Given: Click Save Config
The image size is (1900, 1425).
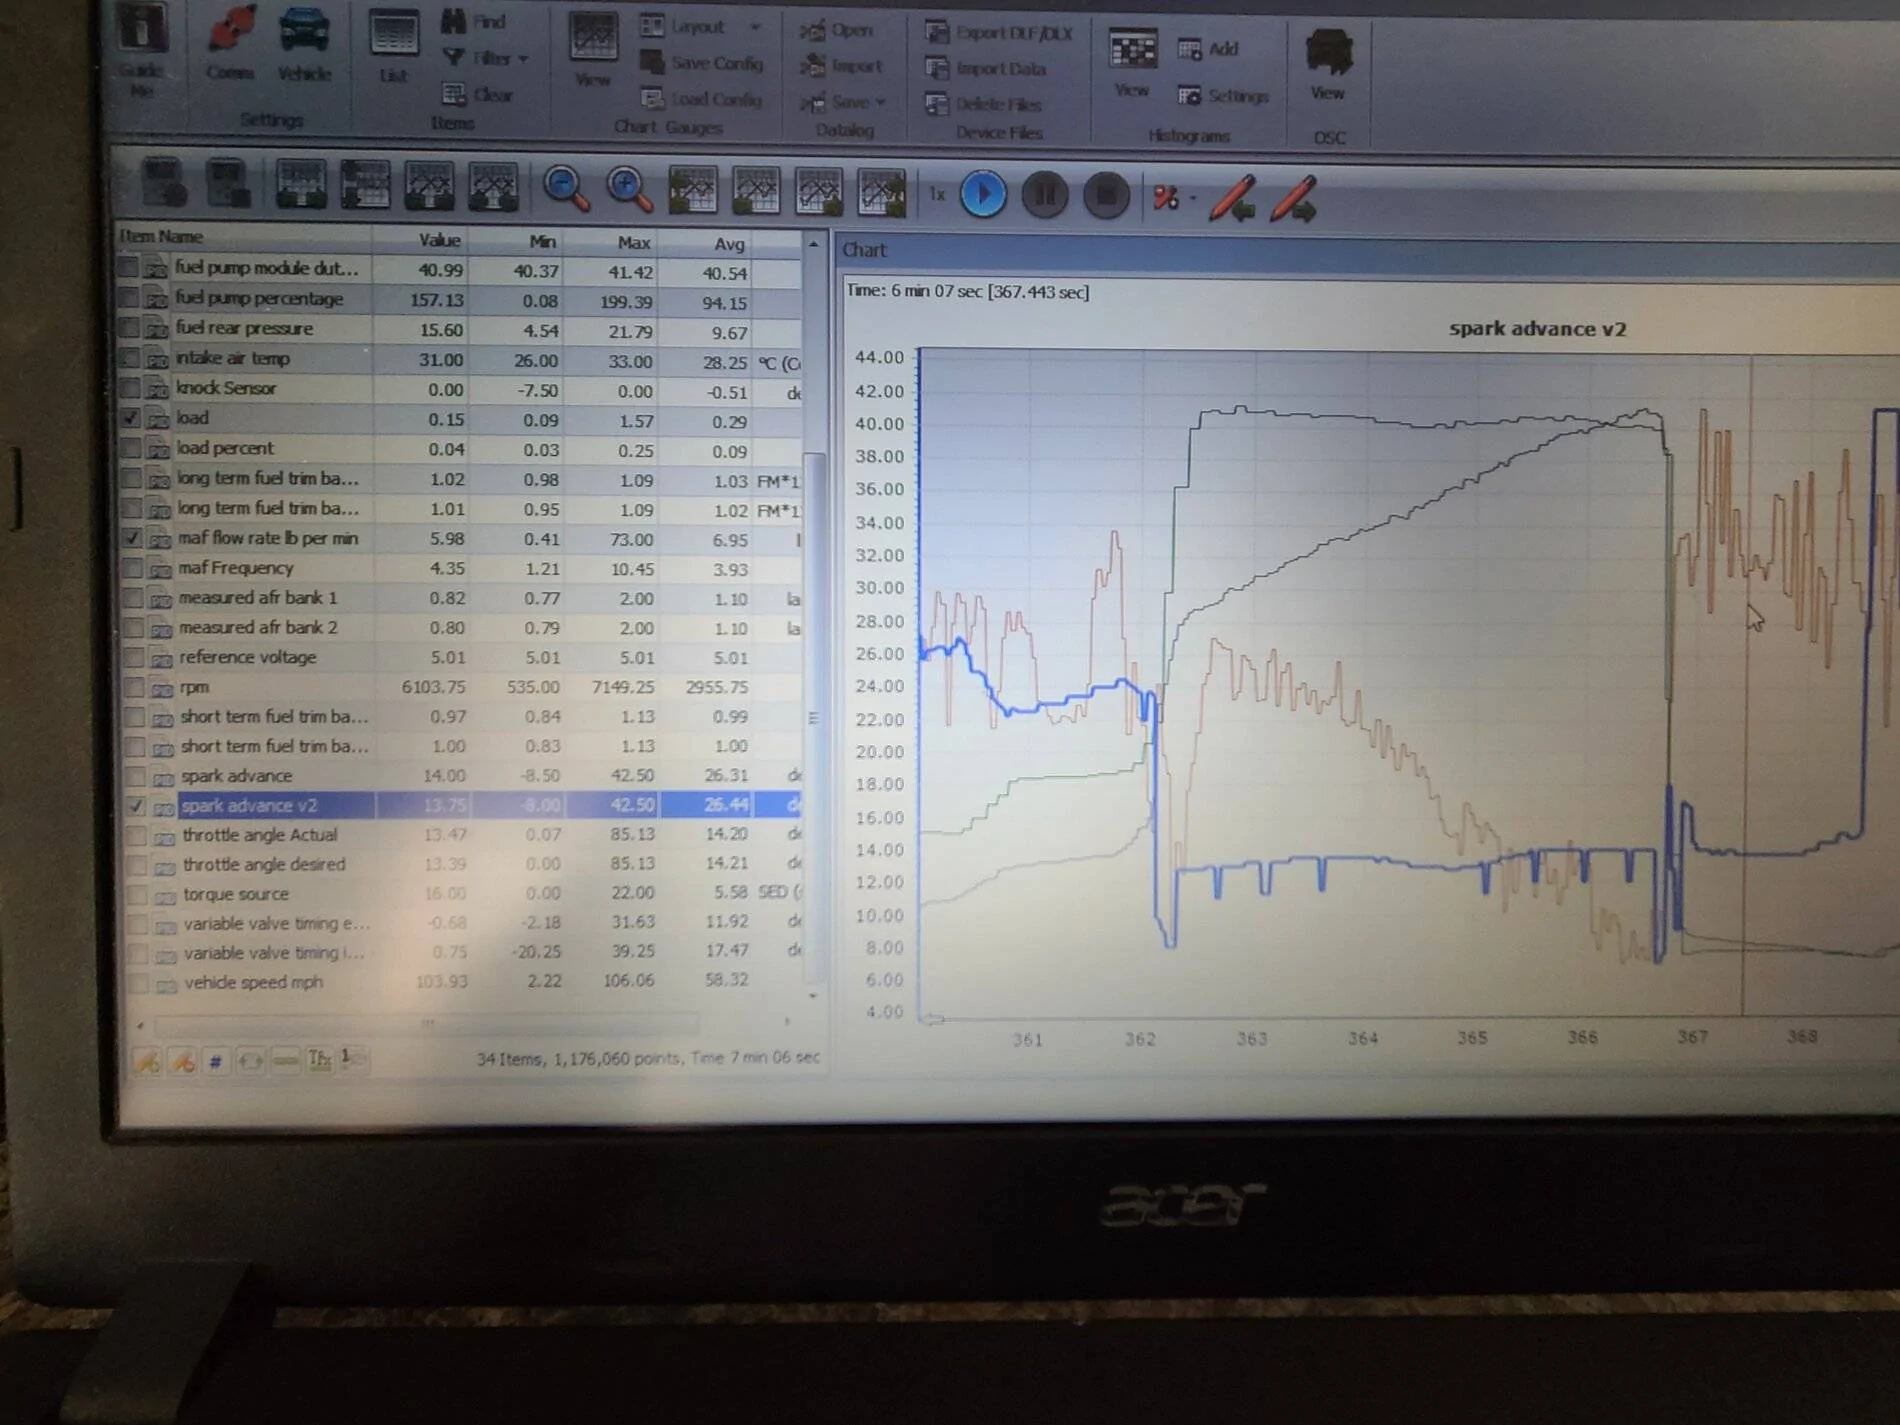Looking at the screenshot, I should click(703, 63).
